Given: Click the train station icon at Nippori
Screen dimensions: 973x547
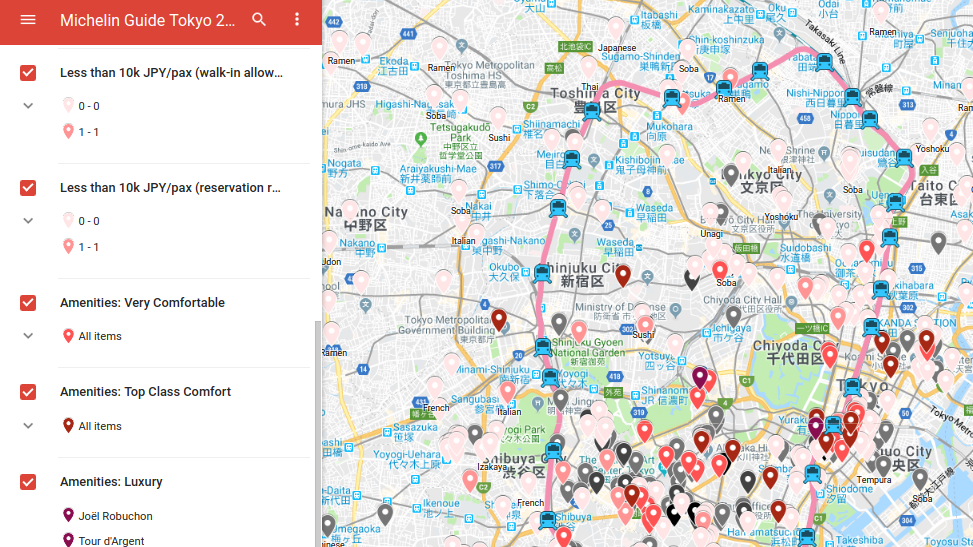Looking at the screenshot, I should tap(870, 119).
